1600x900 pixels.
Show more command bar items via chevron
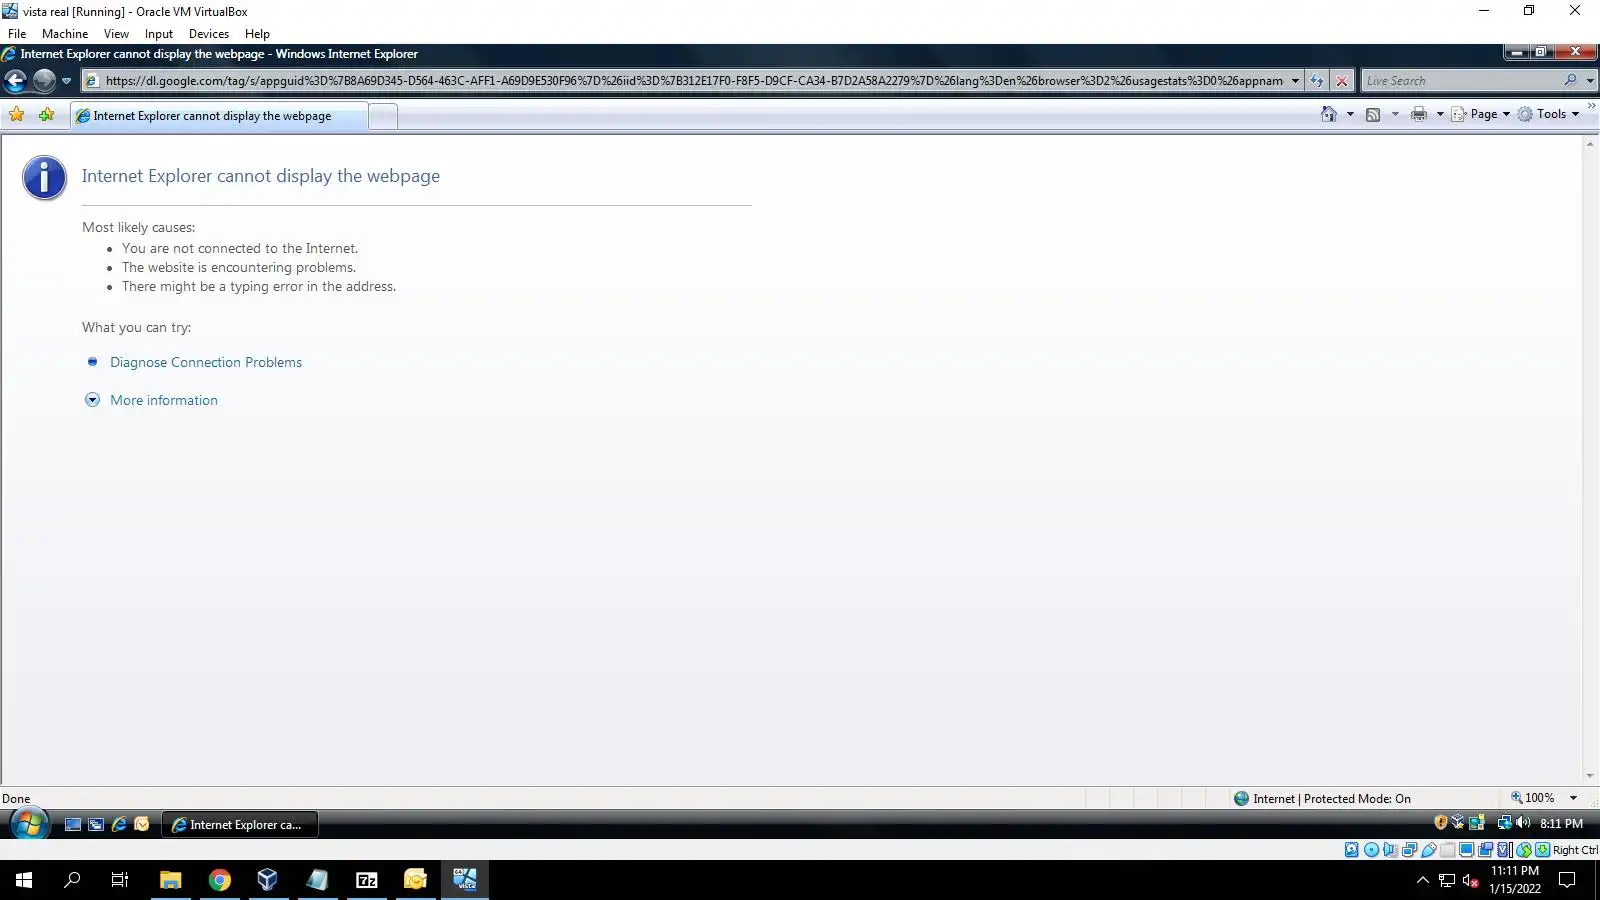[x=1591, y=106]
